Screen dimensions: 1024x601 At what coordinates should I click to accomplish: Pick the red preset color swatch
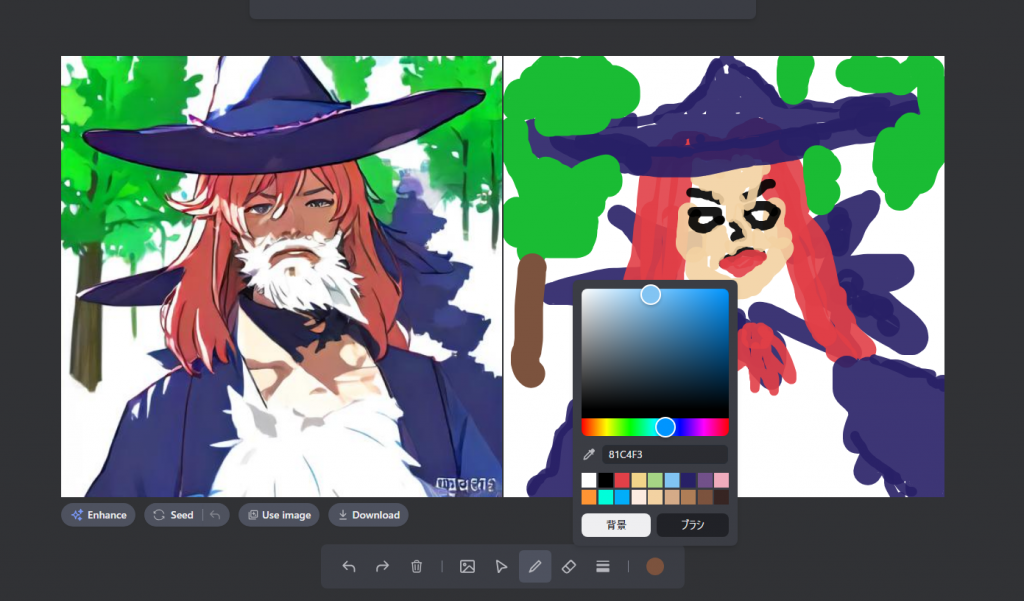click(x=622, y=480)
